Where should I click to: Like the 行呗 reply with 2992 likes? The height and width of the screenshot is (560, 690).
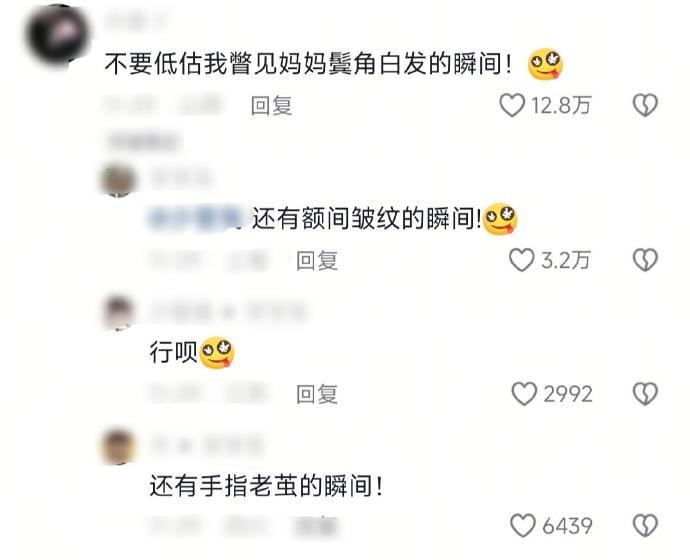click(524, 393)
